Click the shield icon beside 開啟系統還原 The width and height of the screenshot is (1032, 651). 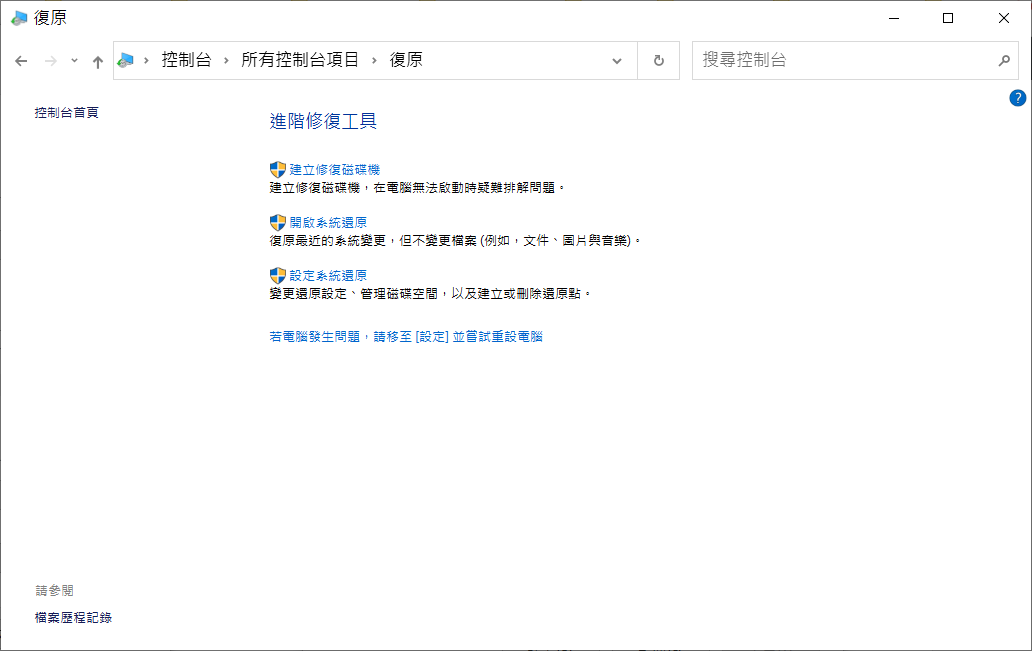278,222
